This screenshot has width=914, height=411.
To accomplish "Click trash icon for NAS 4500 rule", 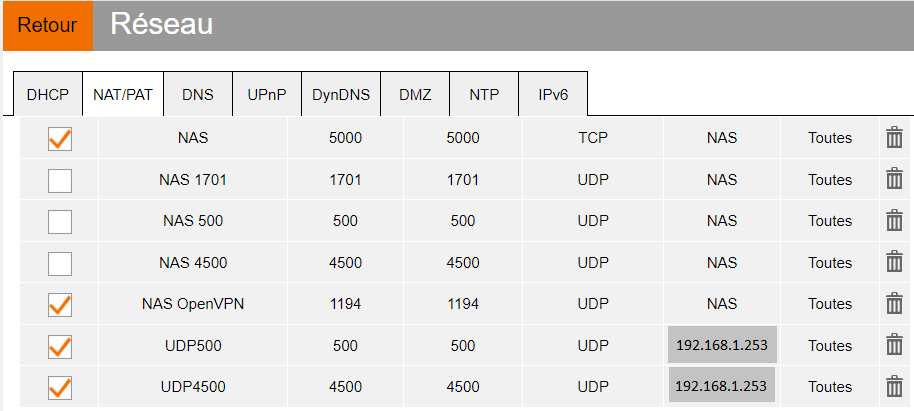I will click(894, 262).
